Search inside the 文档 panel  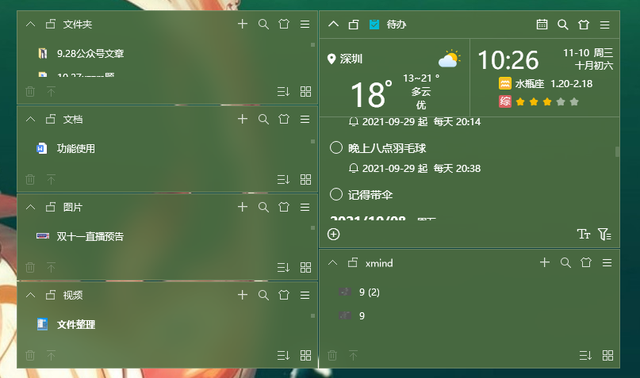click(x=263, y=119)
